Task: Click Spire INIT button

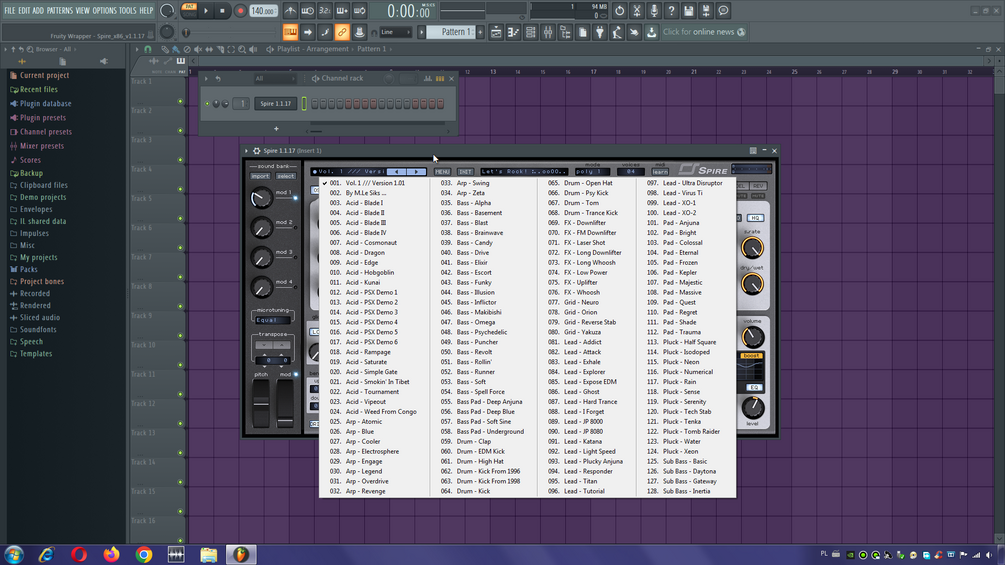Action: (x=465, y=172)
